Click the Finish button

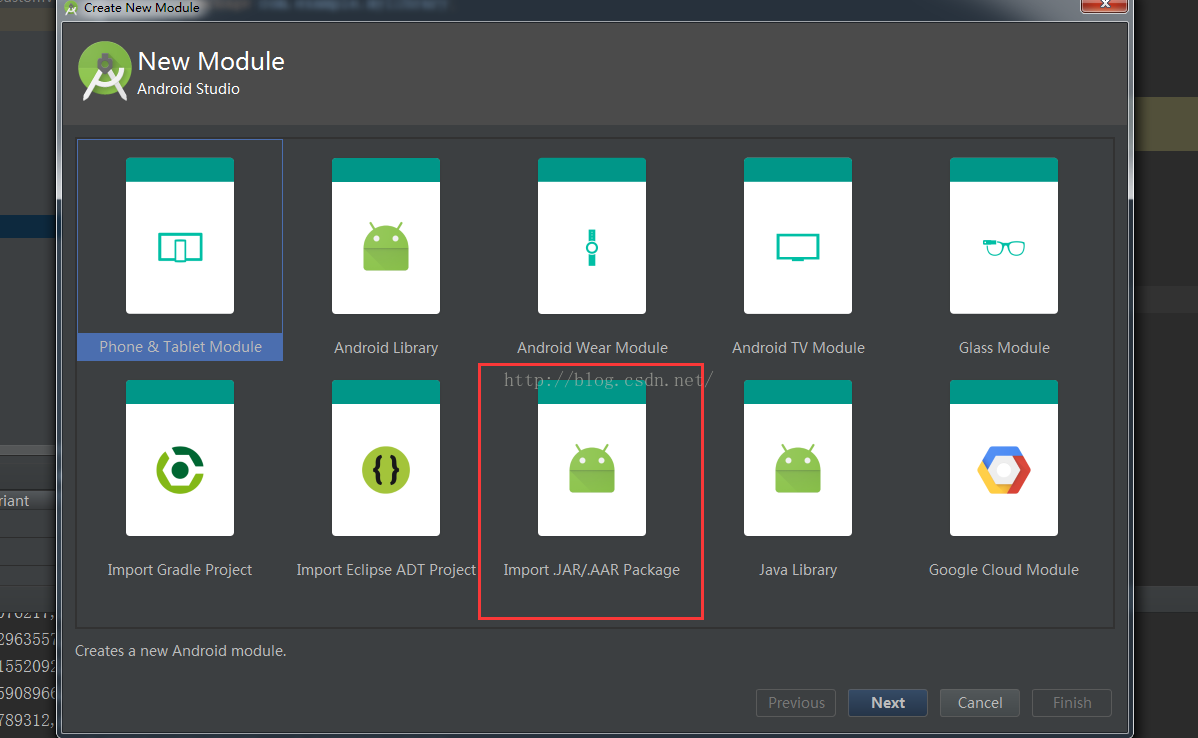1072,703
